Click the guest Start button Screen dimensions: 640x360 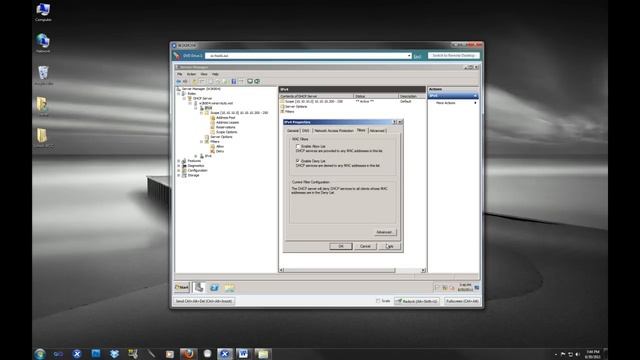click(x=182, y=287)
